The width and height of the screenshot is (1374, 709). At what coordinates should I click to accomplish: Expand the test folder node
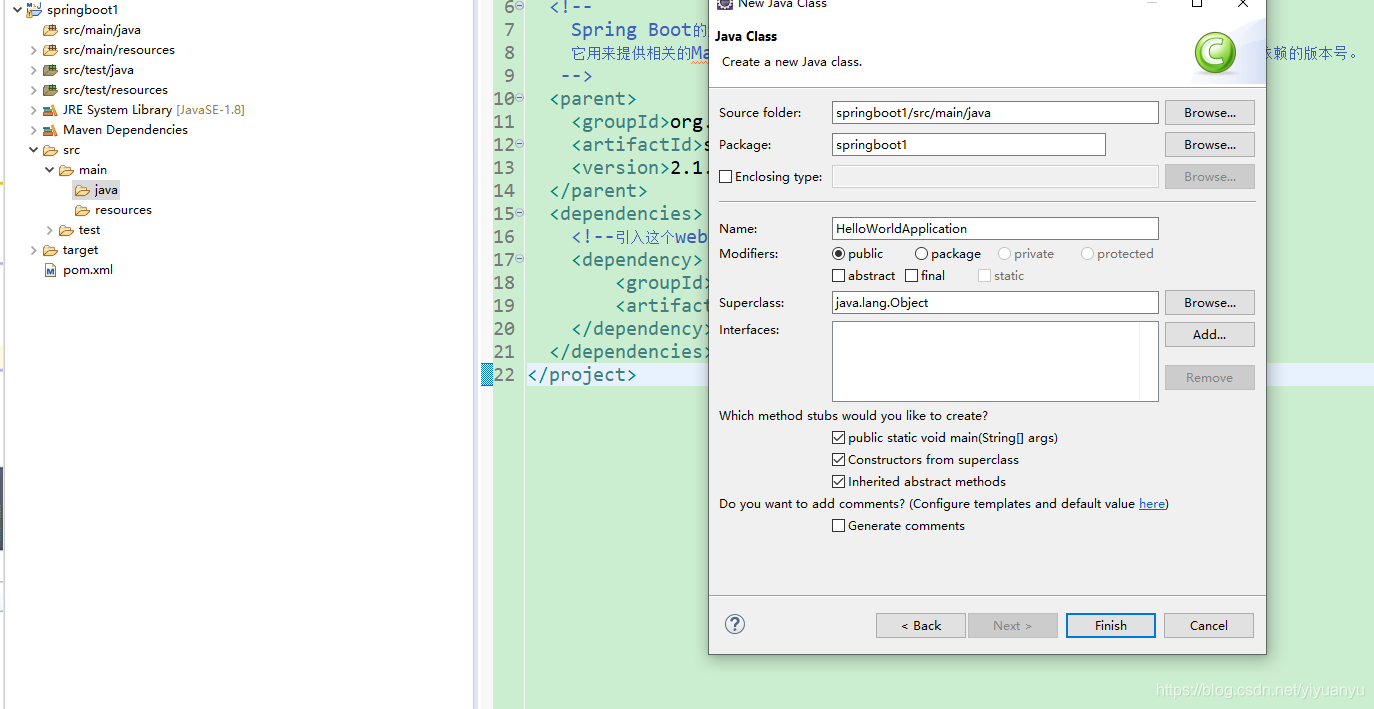click(50, 230)
